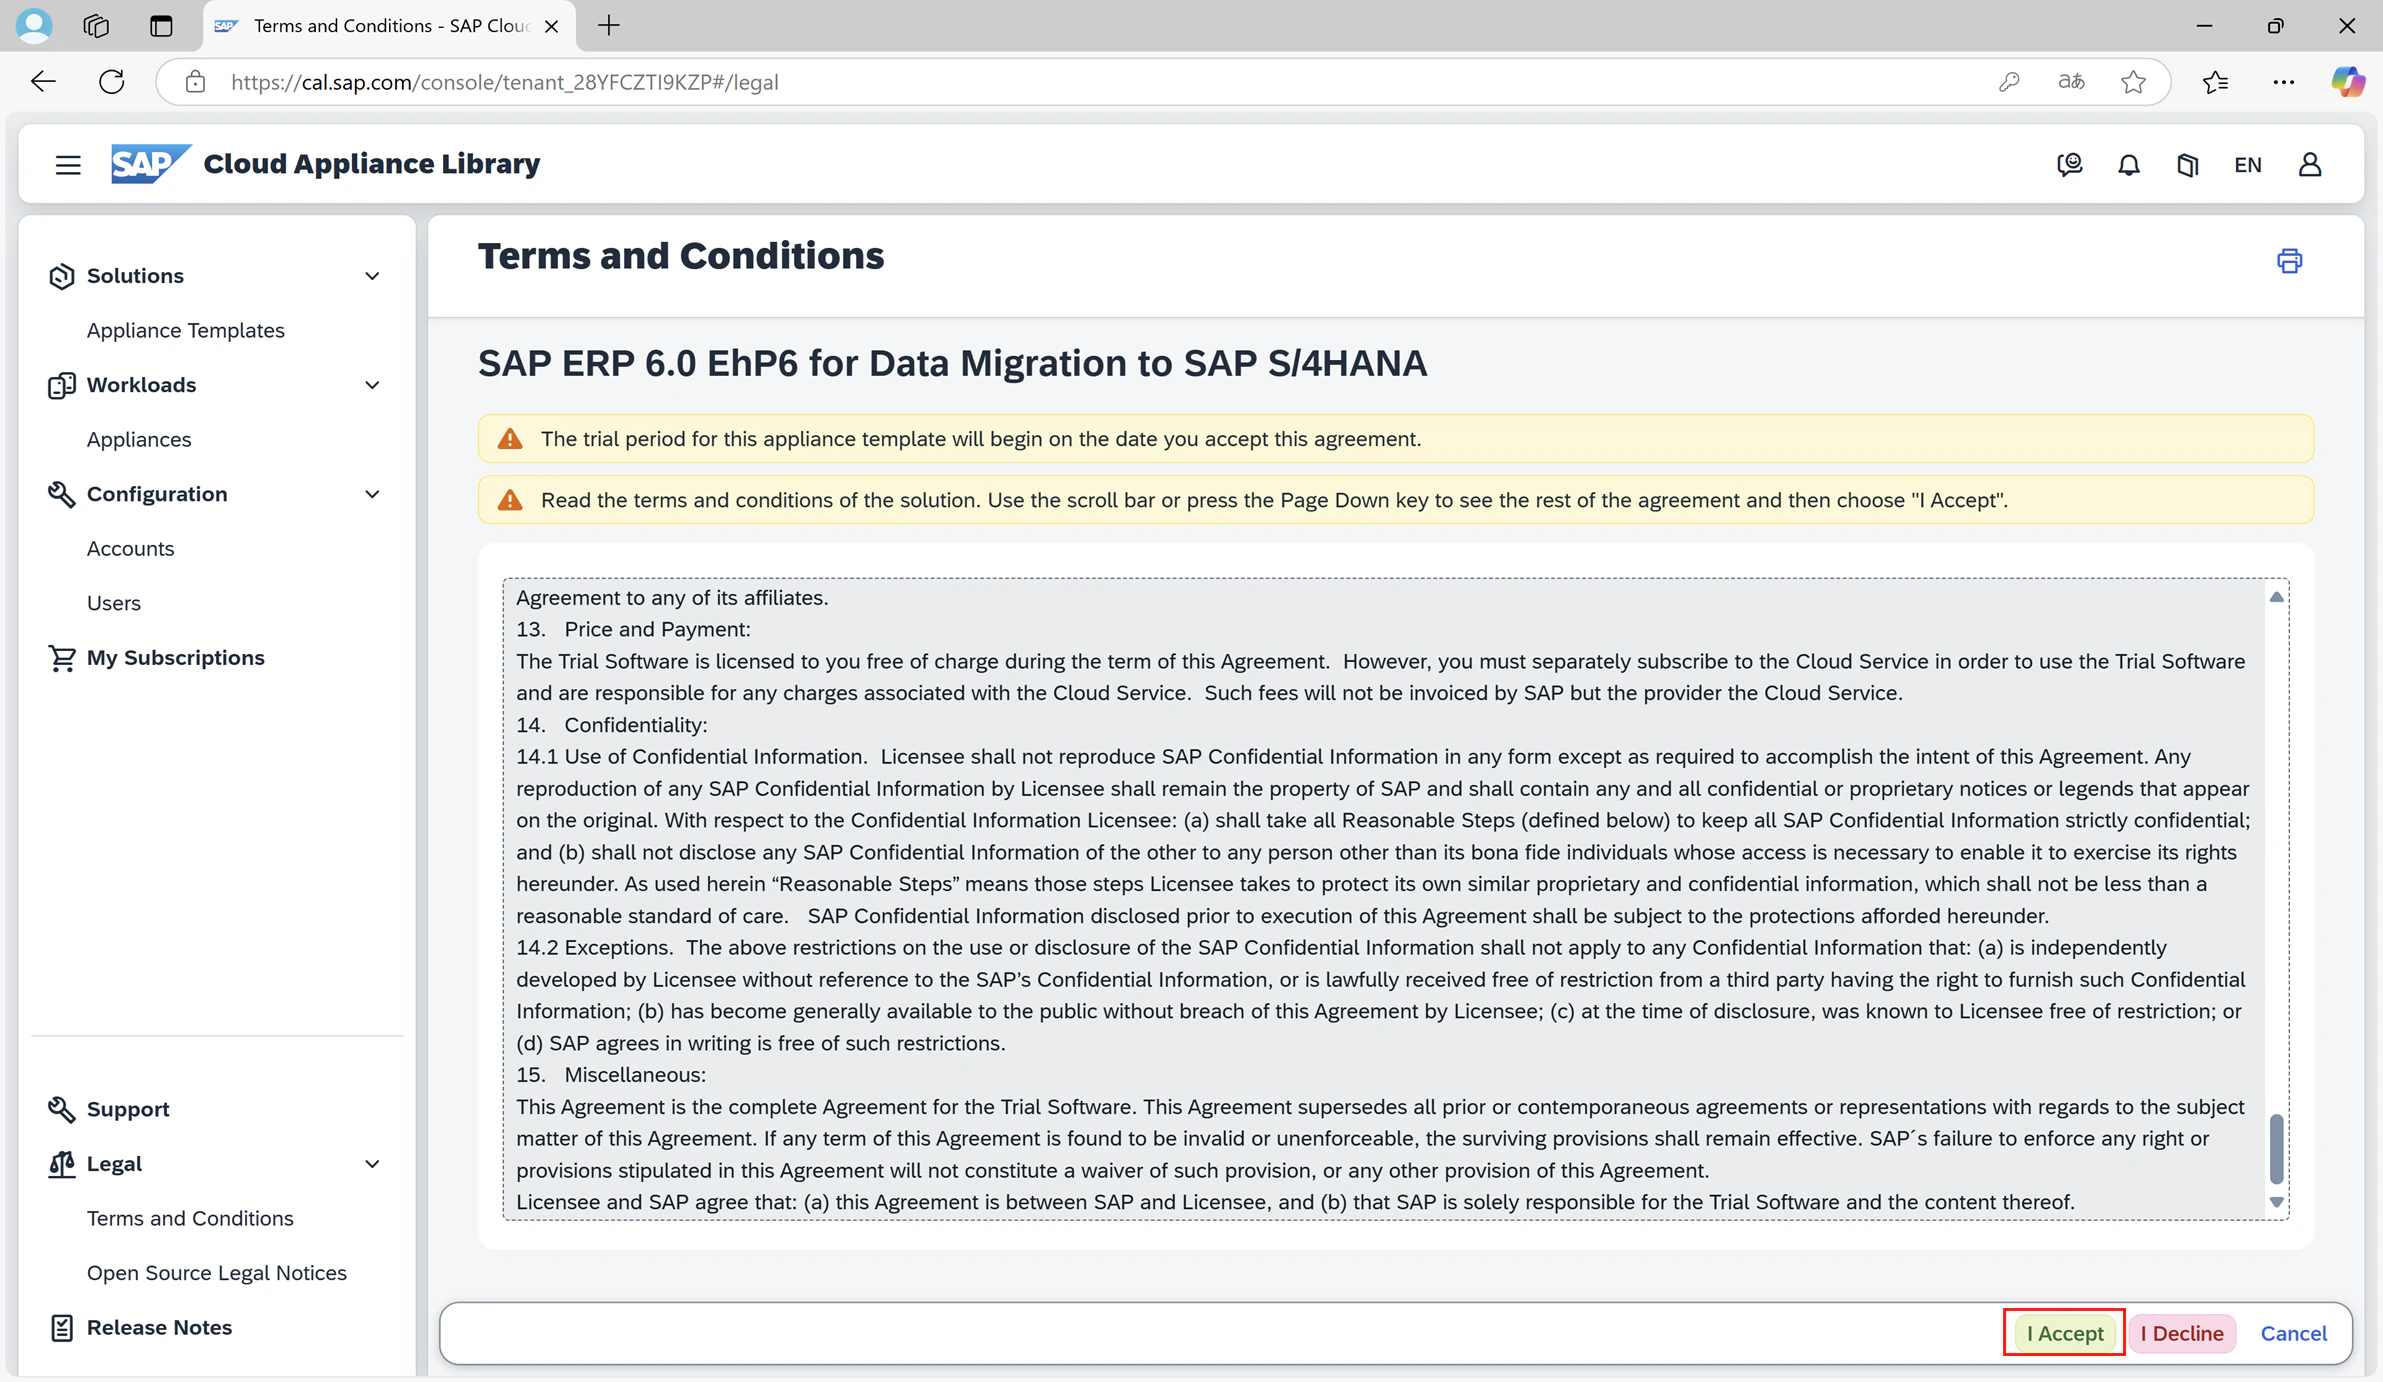
Task: Open the EN language selector
Action: pyautogui.click(x=2248, y=164)
